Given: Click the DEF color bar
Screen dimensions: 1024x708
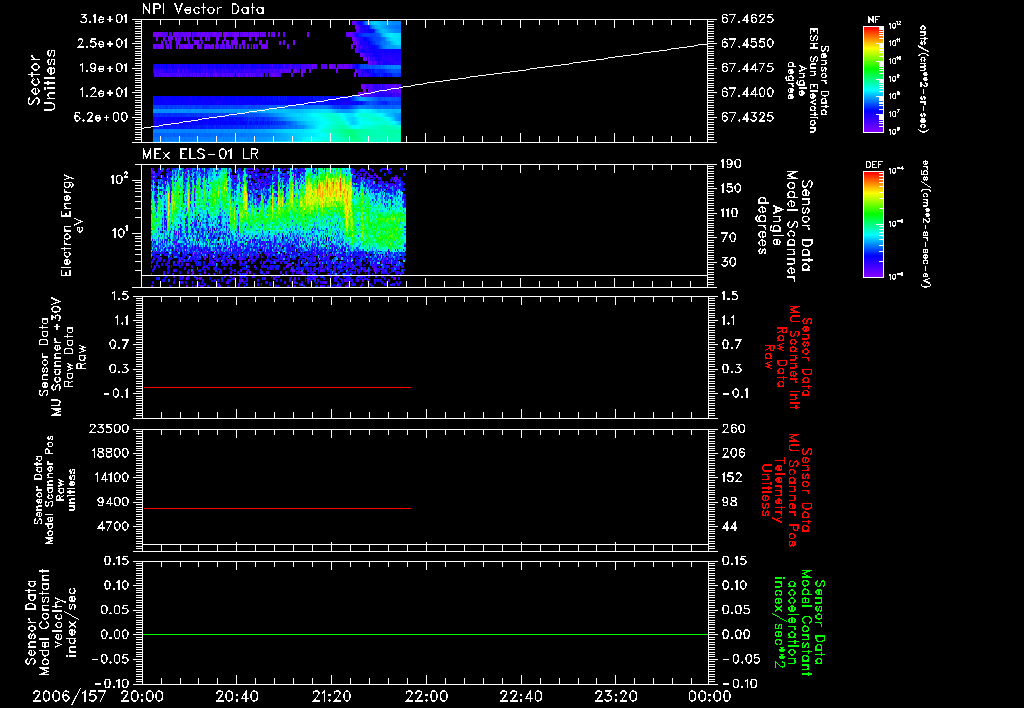Looking at the screenshot, I should (x=874, y=224).
